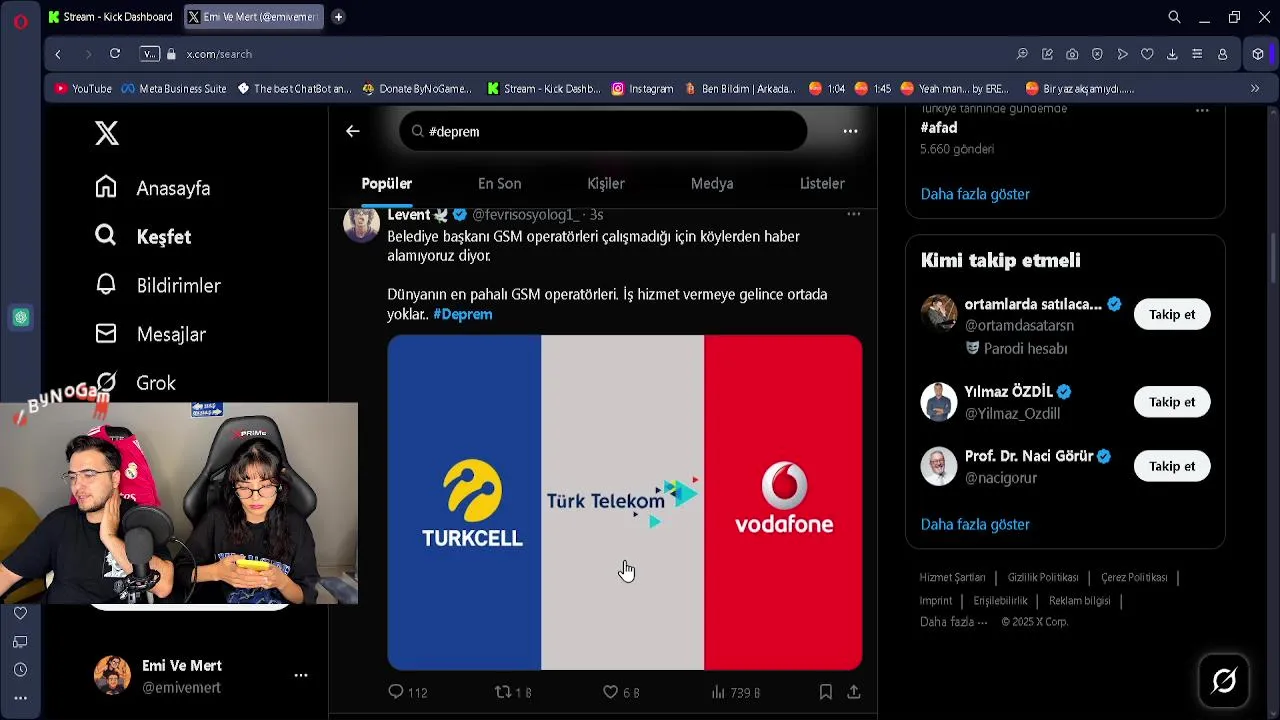1280x720 pixels.
Task: Open Gizlilik Politikası footer link
Action: 1043,577
